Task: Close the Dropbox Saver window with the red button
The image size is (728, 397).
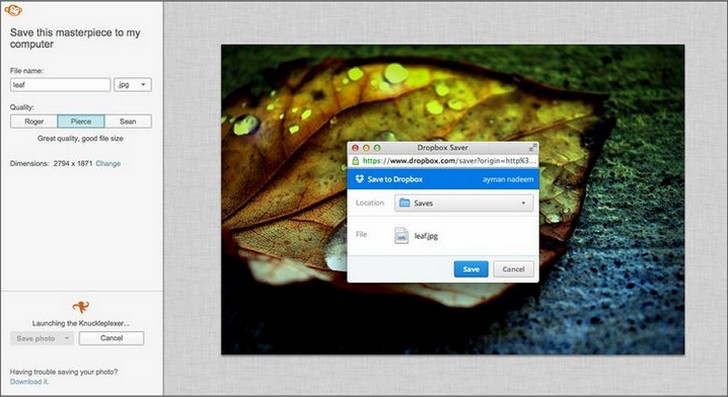Action: click(355, 148)
